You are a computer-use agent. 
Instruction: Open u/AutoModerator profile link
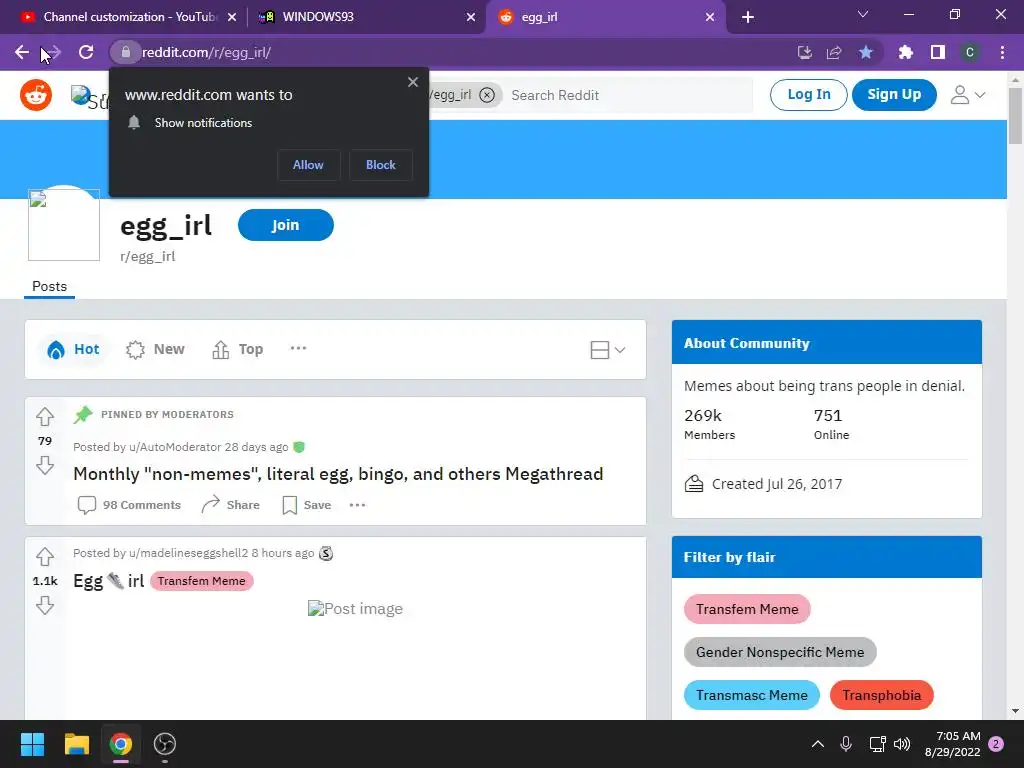[x=175, y=447]
